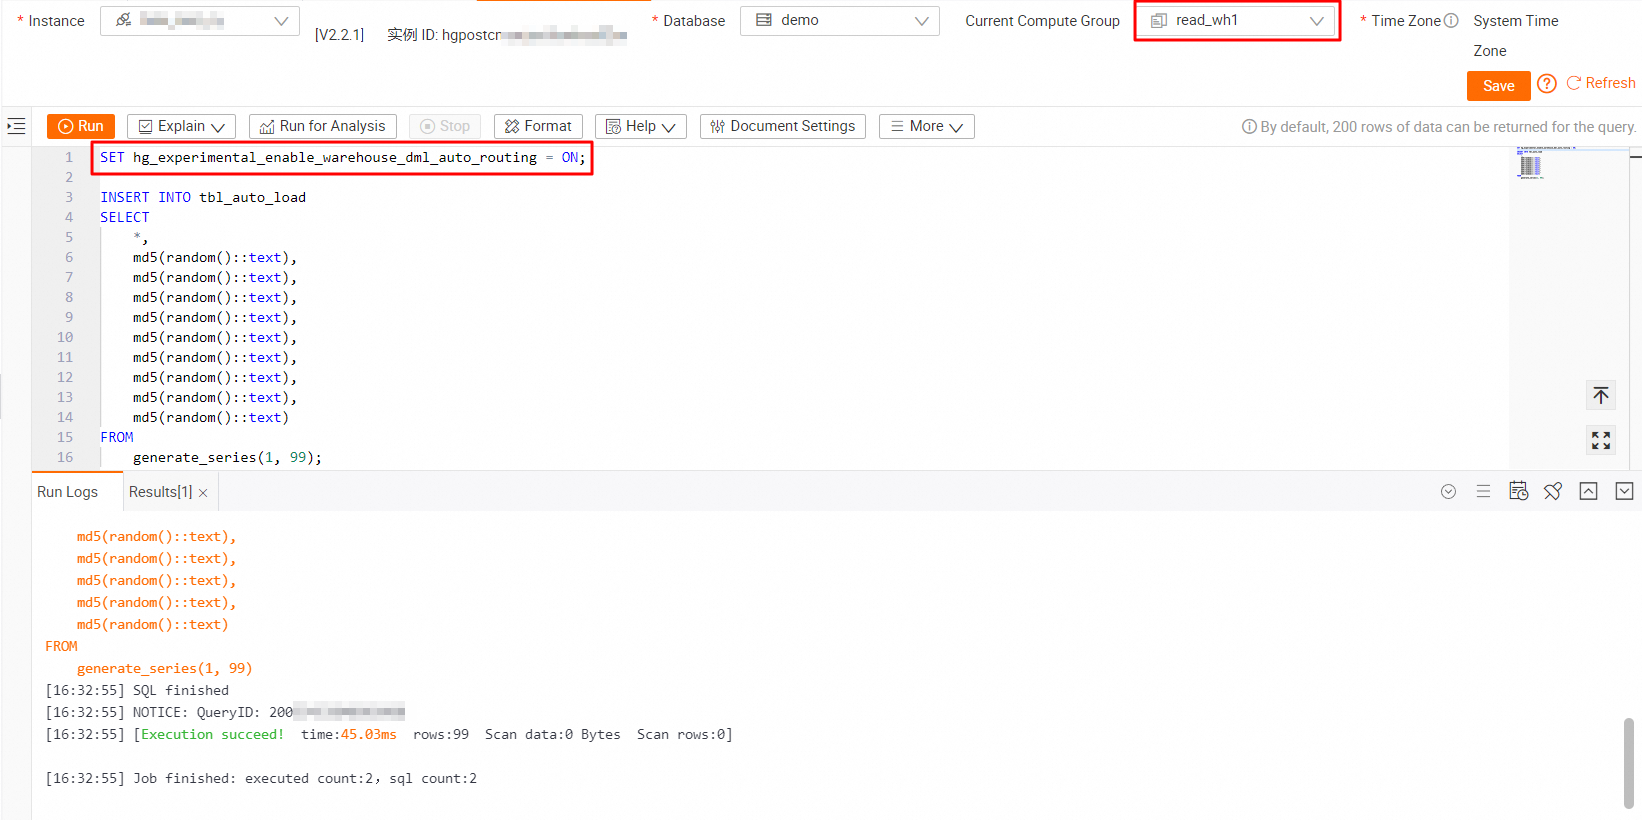Toggle the left sidebar list icon
Image resolution: width=1642 pixels, height=820 pixels.
point(16,126)
